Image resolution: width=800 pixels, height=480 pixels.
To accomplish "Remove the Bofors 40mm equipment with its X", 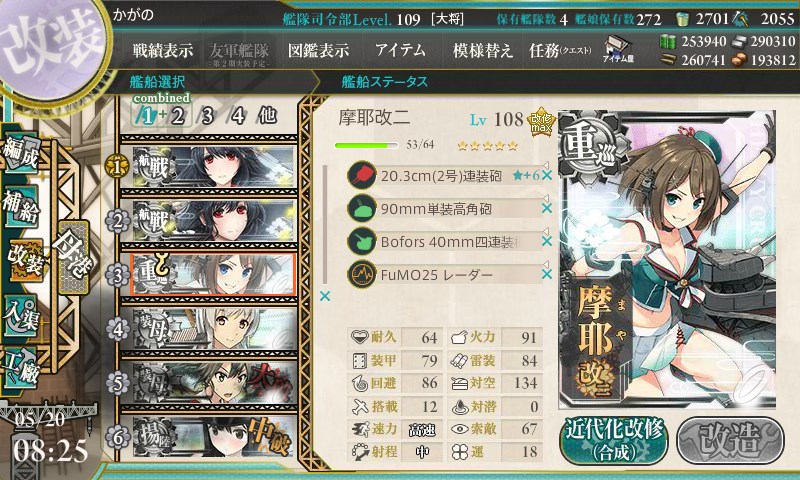I will (546, 241).
